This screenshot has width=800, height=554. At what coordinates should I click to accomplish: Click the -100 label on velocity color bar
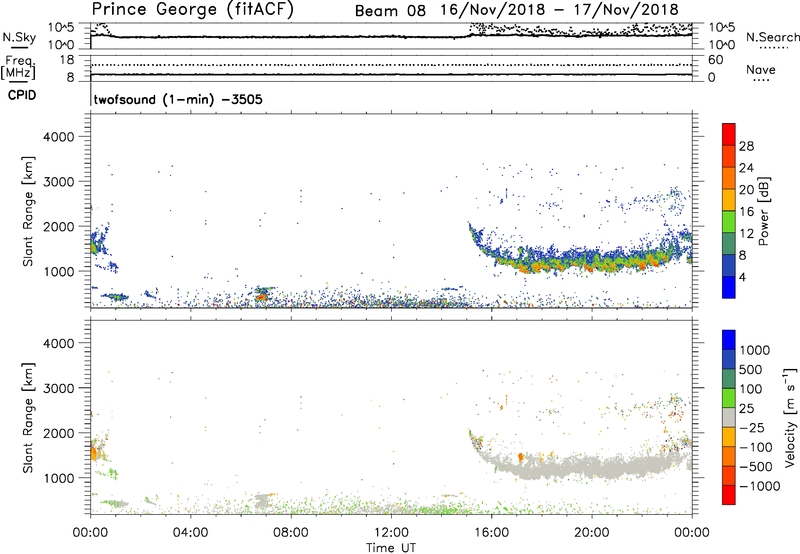point(756,447)
